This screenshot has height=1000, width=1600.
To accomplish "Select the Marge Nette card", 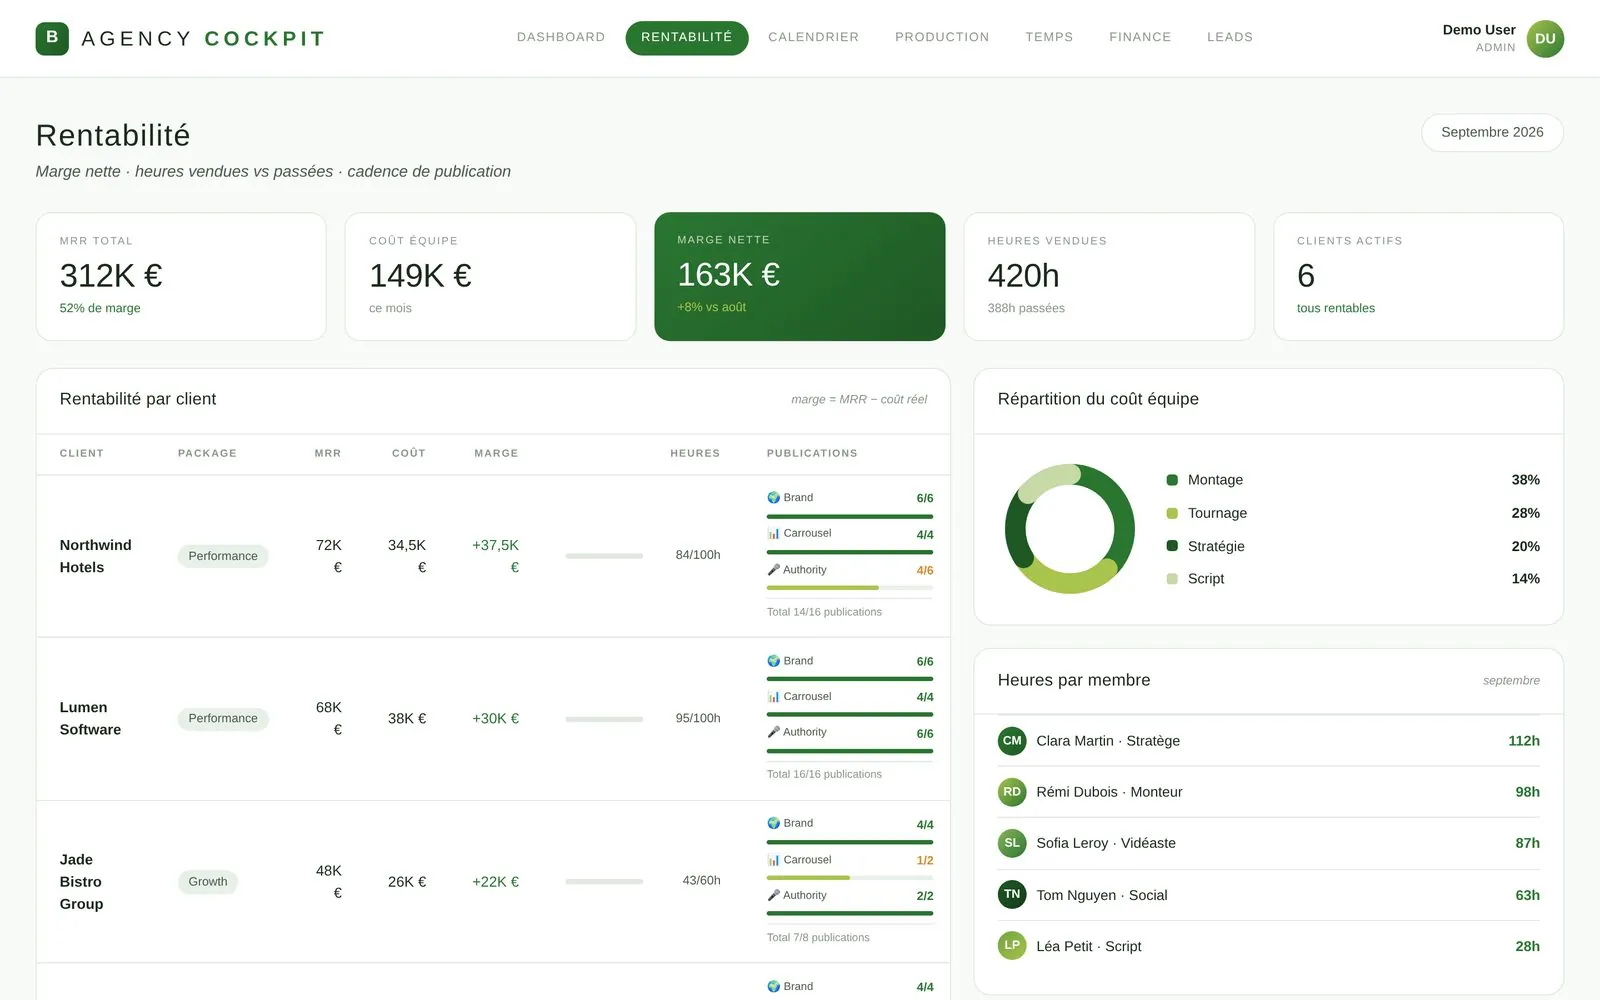I will pos(800,276).
